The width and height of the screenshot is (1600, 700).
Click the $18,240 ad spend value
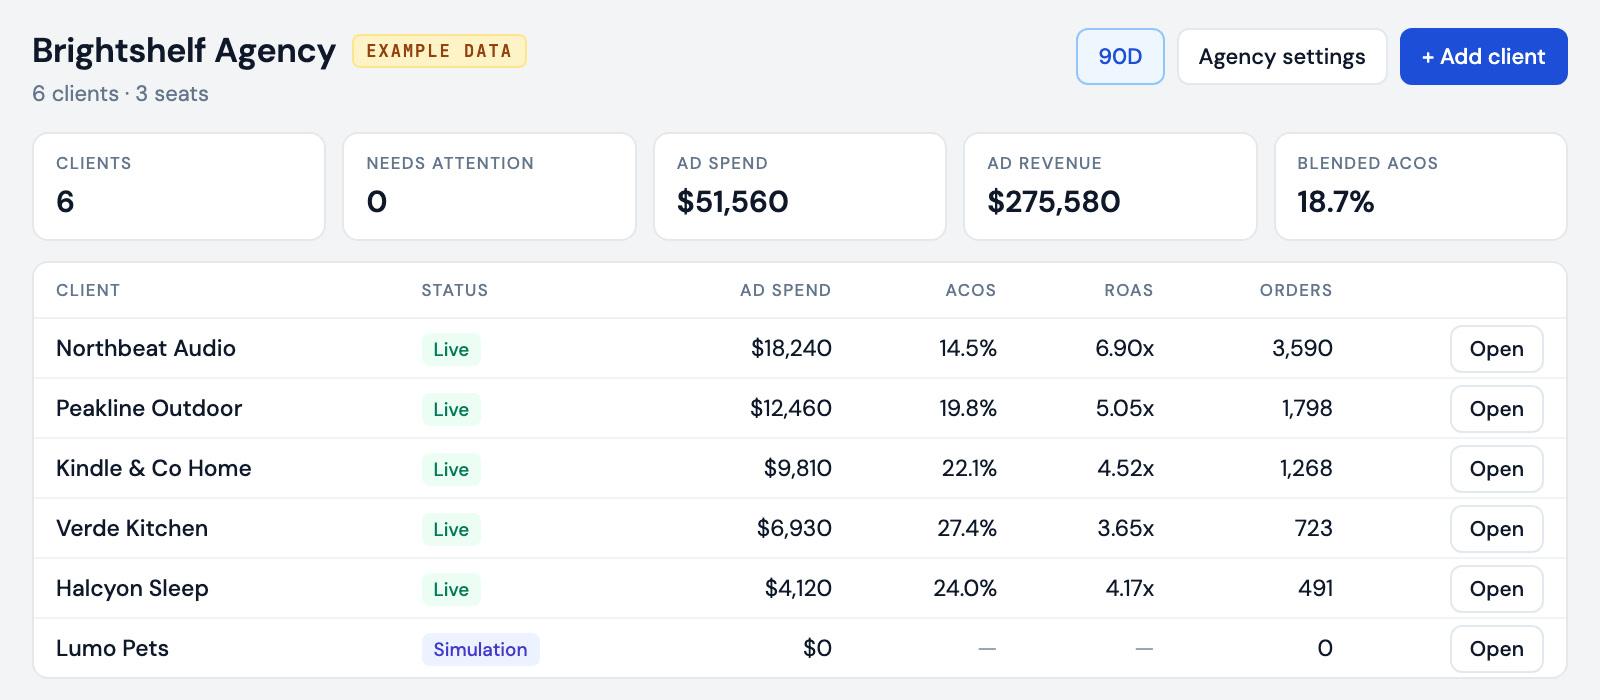(x=791, y=349)
